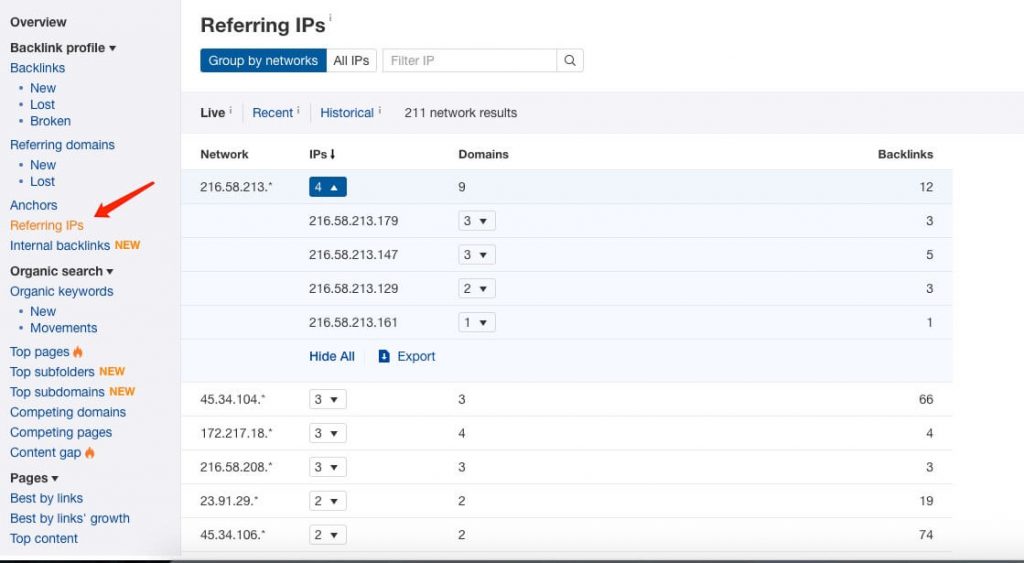The height and width of the screenshot is (563, 1024).
Task: Expand domains dropdown for 216.58.213.161
Action: 477,323
